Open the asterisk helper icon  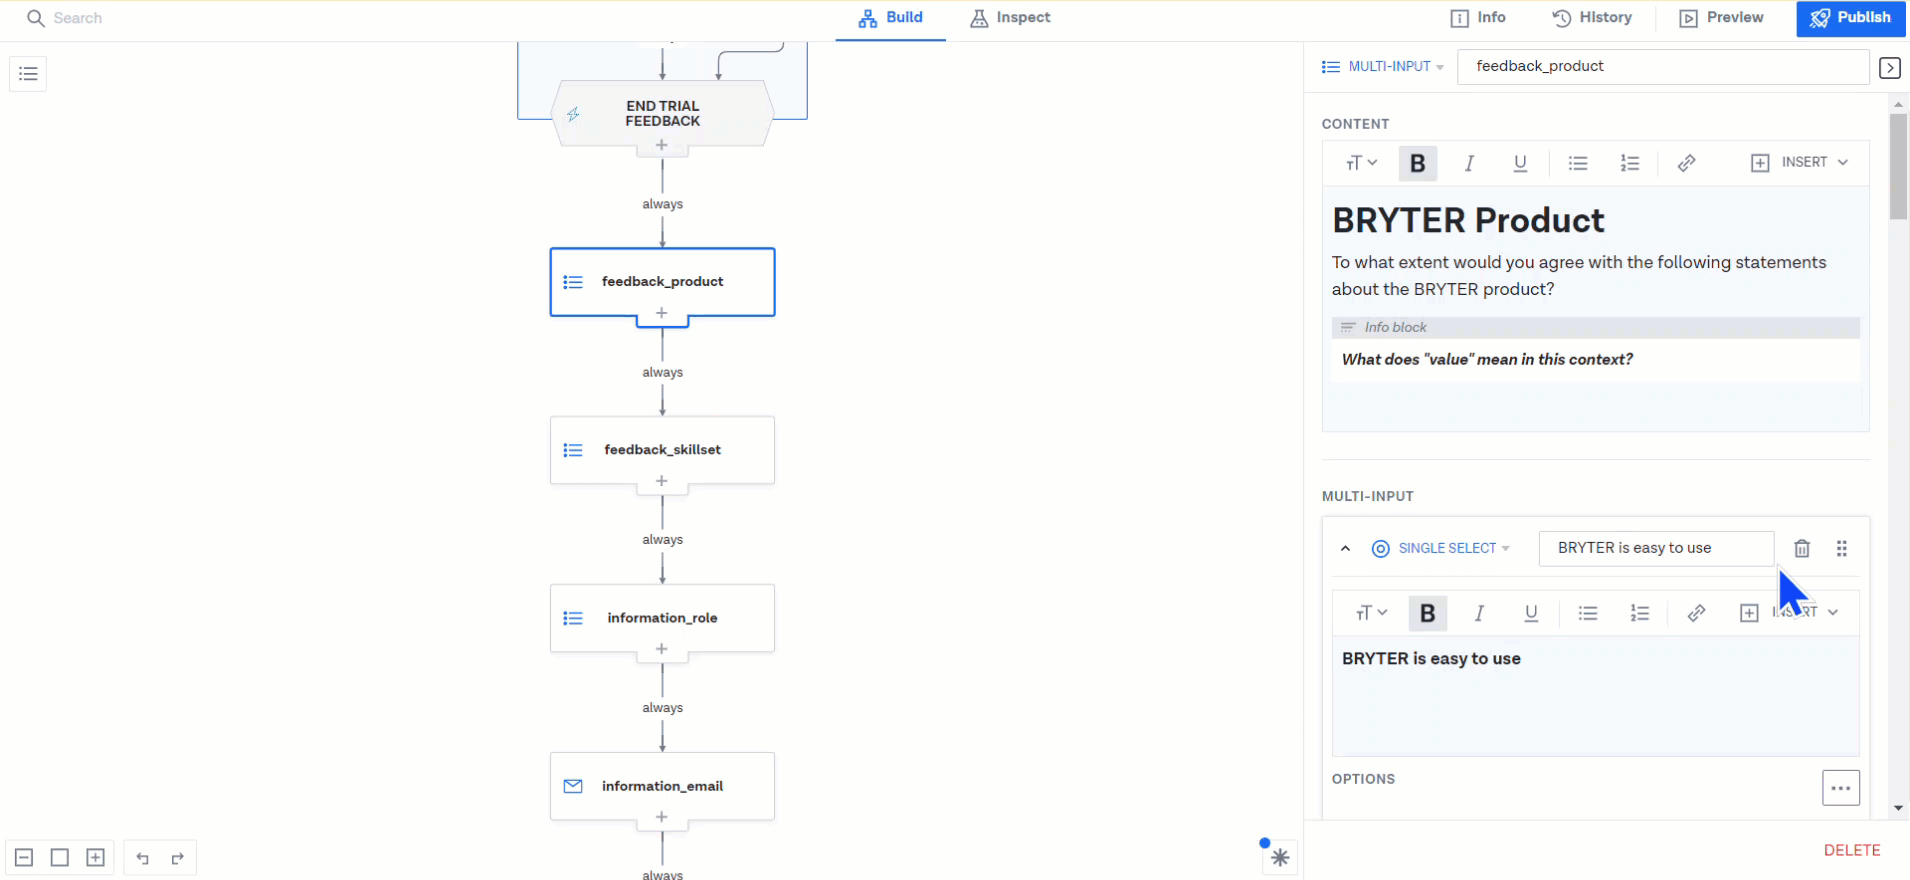(1280, 858)
